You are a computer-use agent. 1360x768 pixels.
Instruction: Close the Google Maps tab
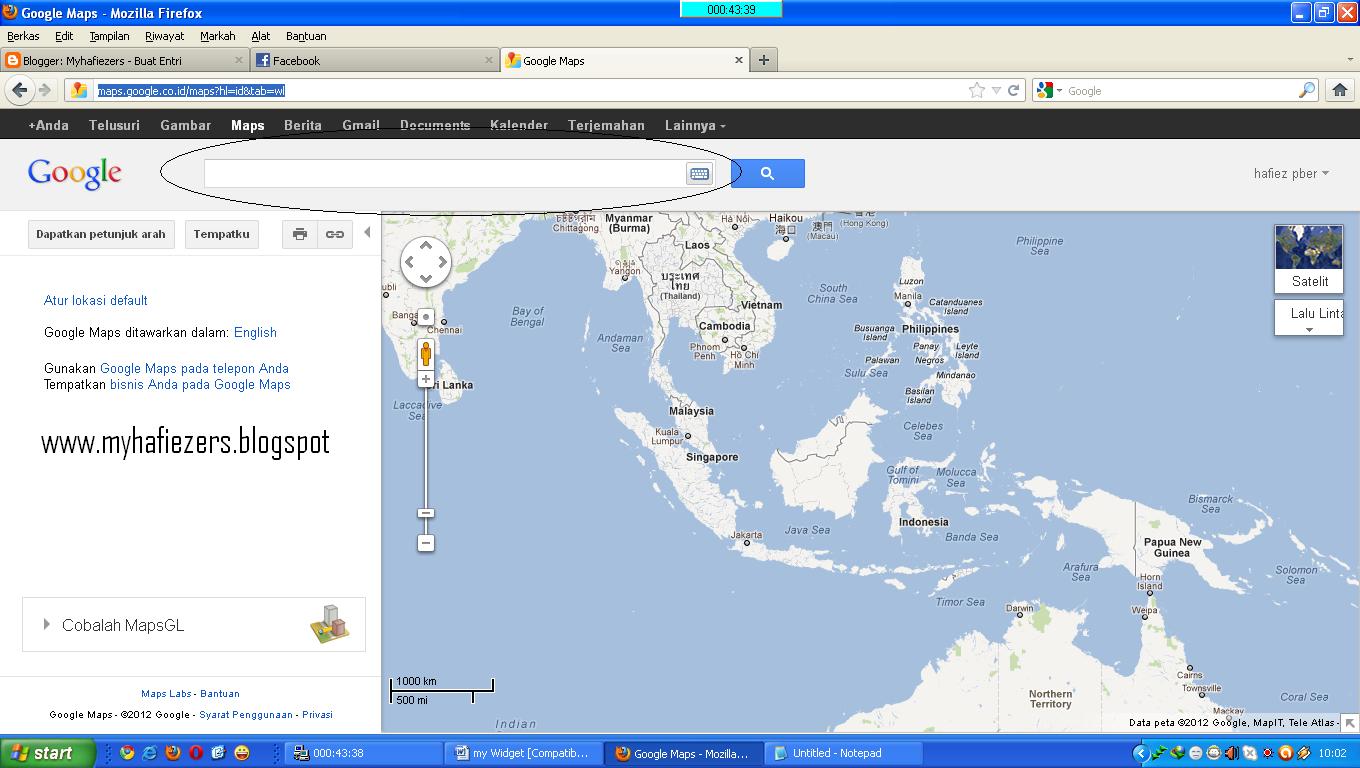[739, 60]
